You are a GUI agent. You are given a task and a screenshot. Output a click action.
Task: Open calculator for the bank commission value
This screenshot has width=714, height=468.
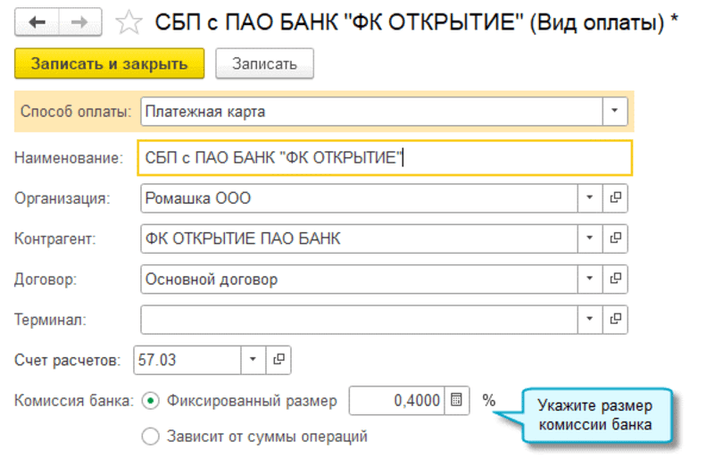(x=456, y=400)
